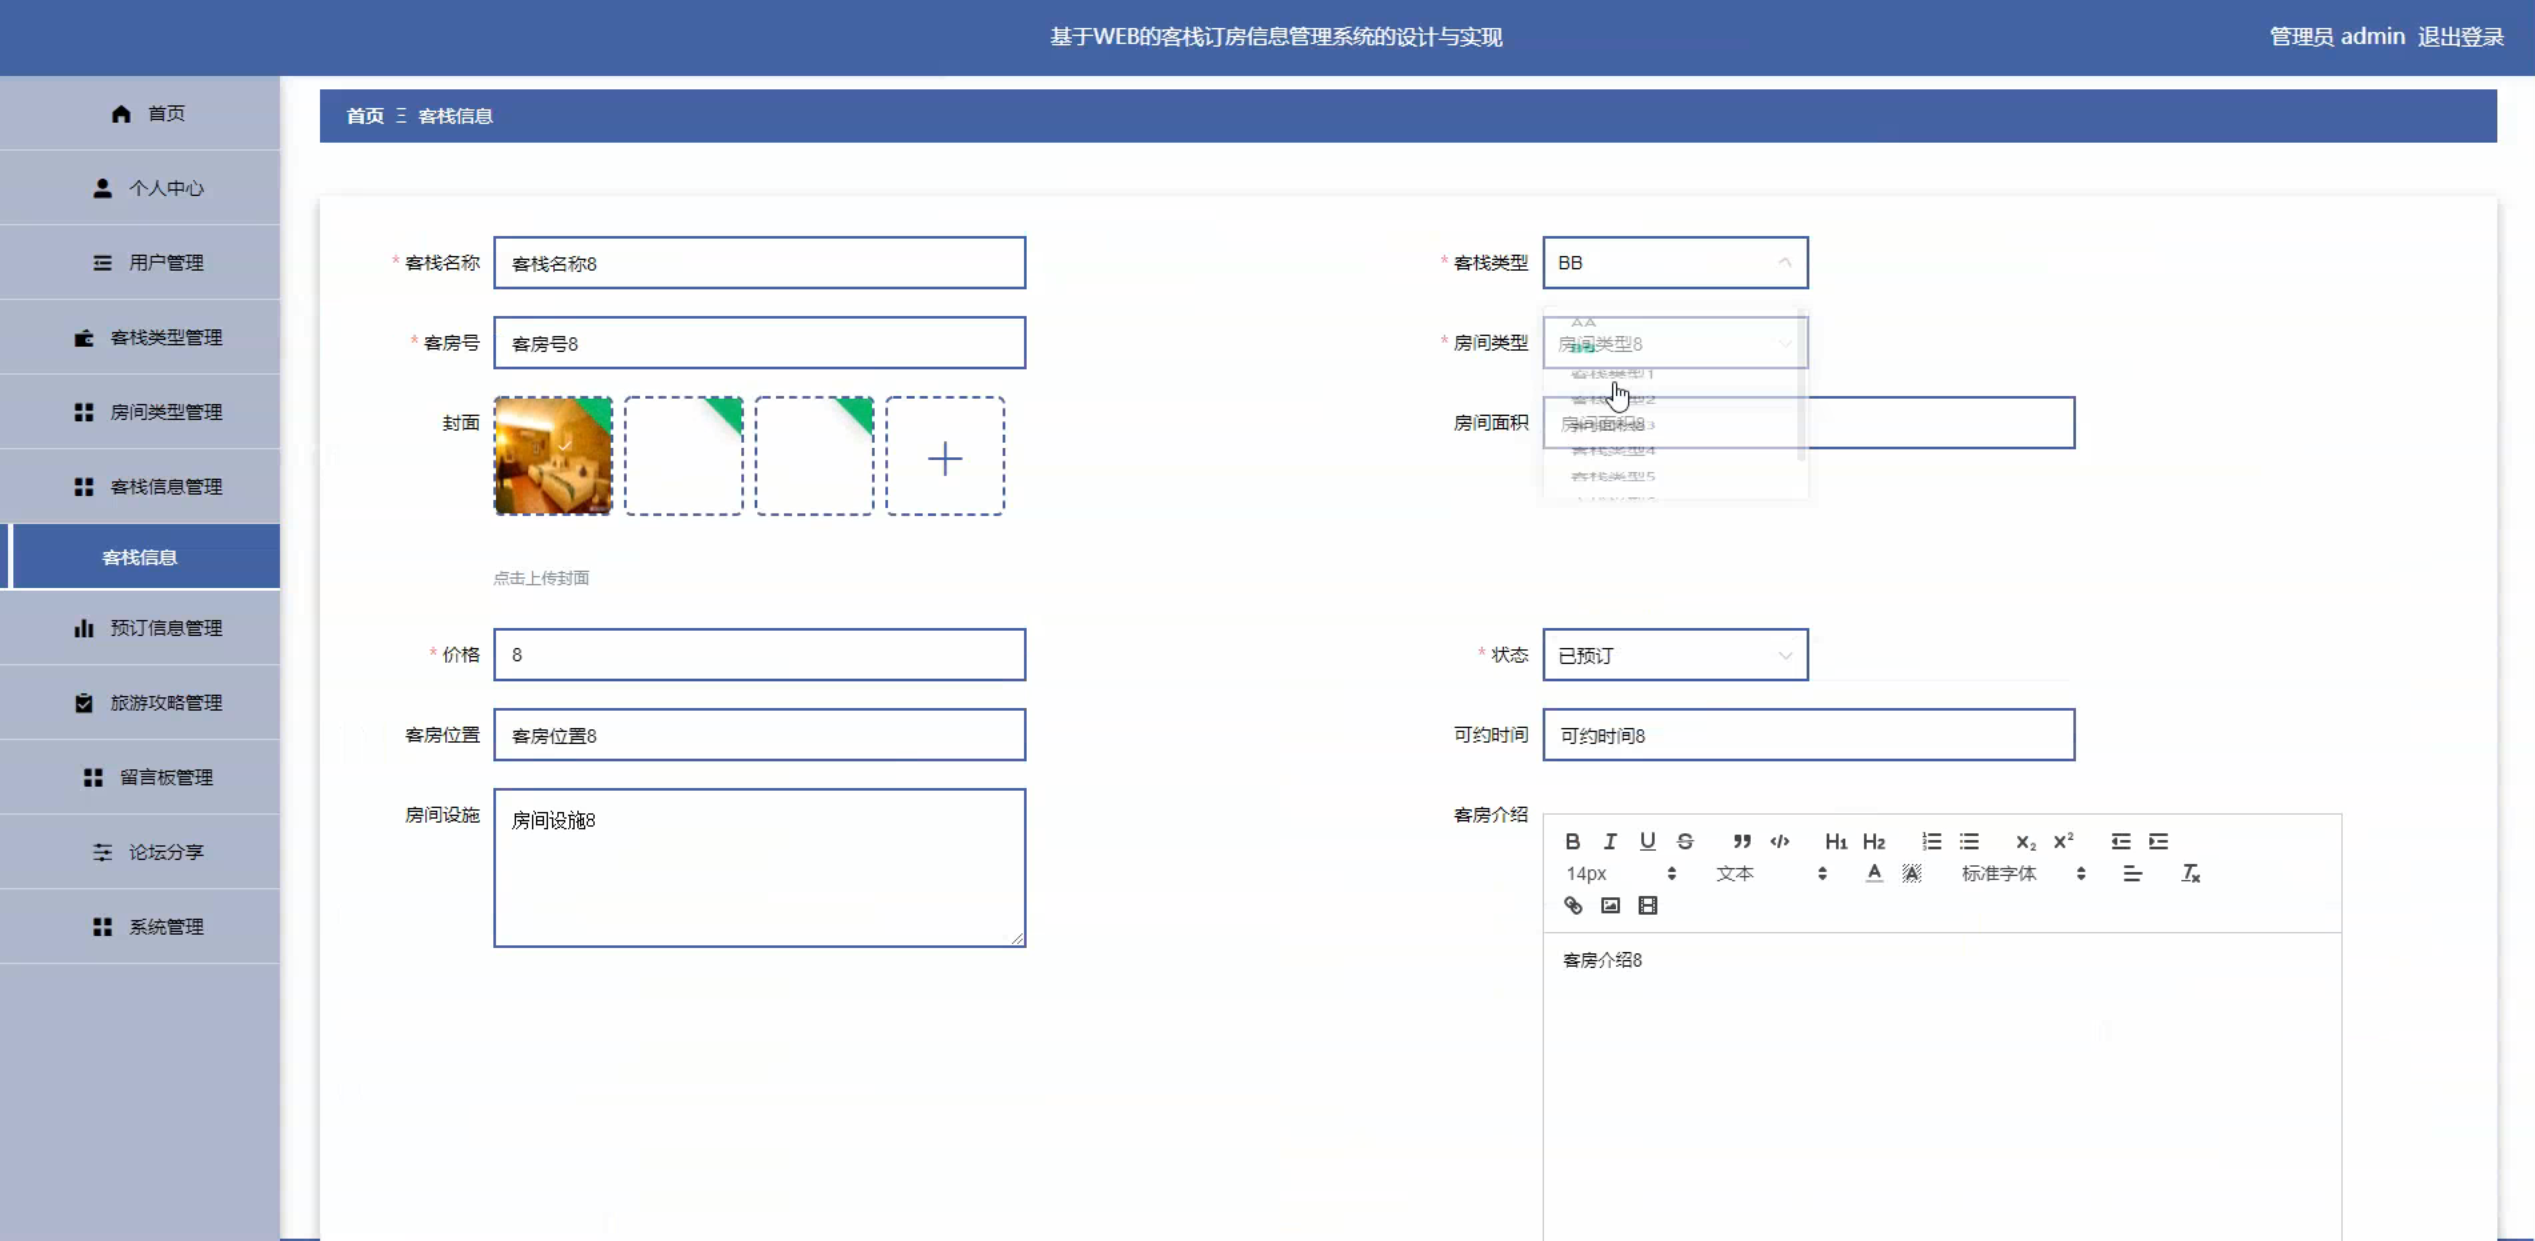
Task: Toggle bold formatting in the editor
Action: (1572, 841)
